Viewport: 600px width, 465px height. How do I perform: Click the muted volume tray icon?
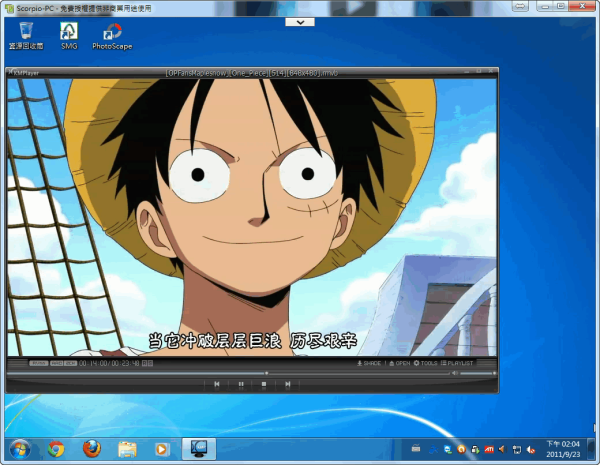click(531, 449)
